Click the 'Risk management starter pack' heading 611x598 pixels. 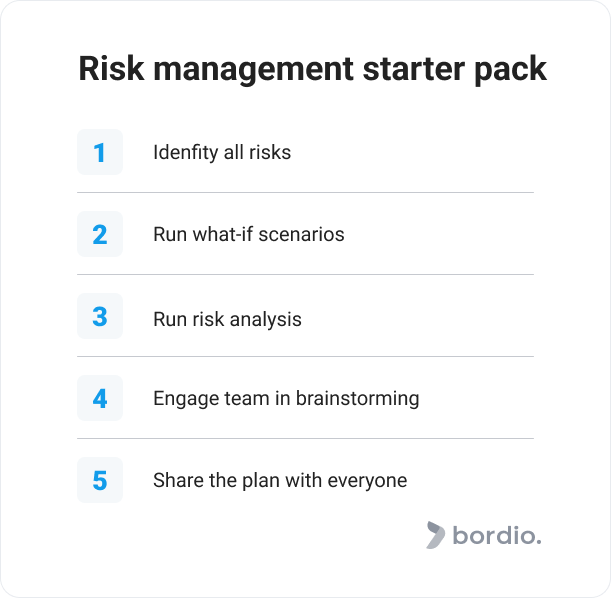click(313, 69)
